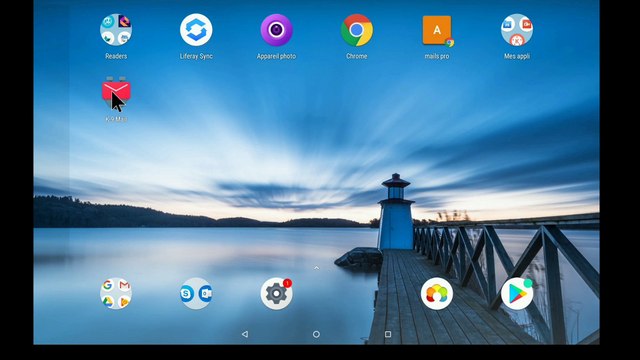This screenshot has height=360, width=640.
Task: Open the Google apps folder in dock
Action: (116, 293)
